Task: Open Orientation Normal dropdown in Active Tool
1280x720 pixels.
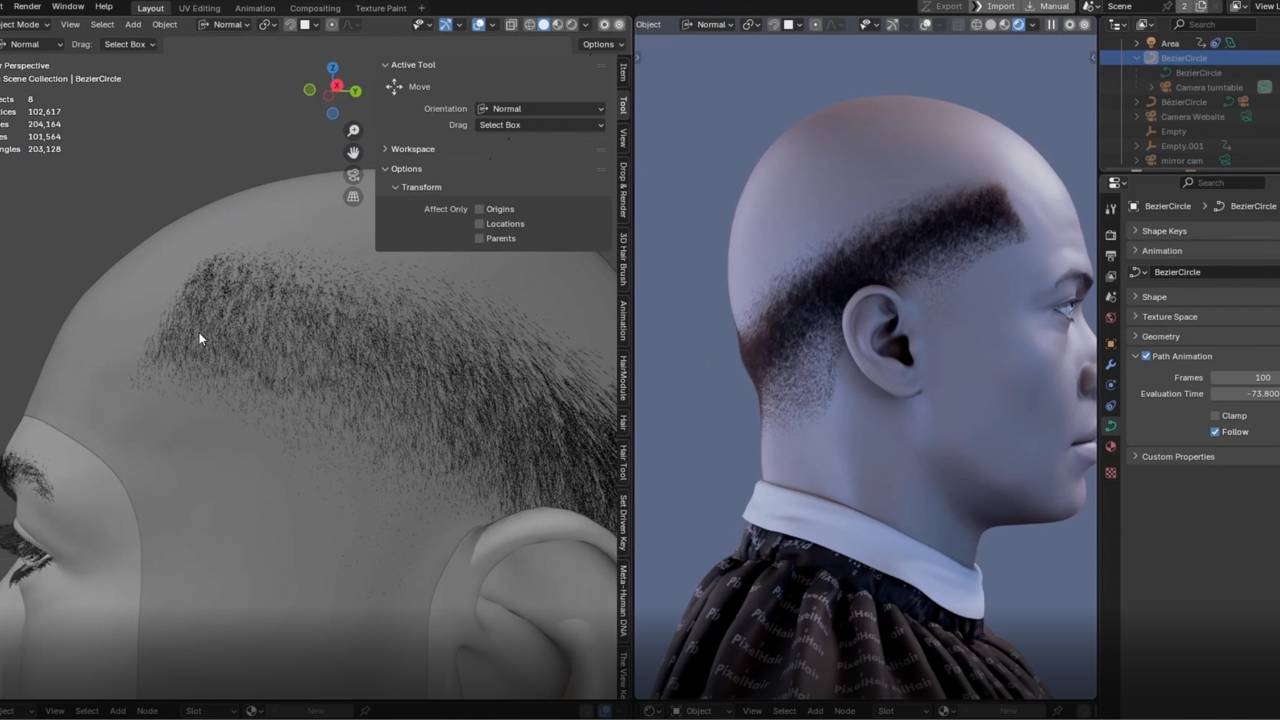Action: (540, 109)
